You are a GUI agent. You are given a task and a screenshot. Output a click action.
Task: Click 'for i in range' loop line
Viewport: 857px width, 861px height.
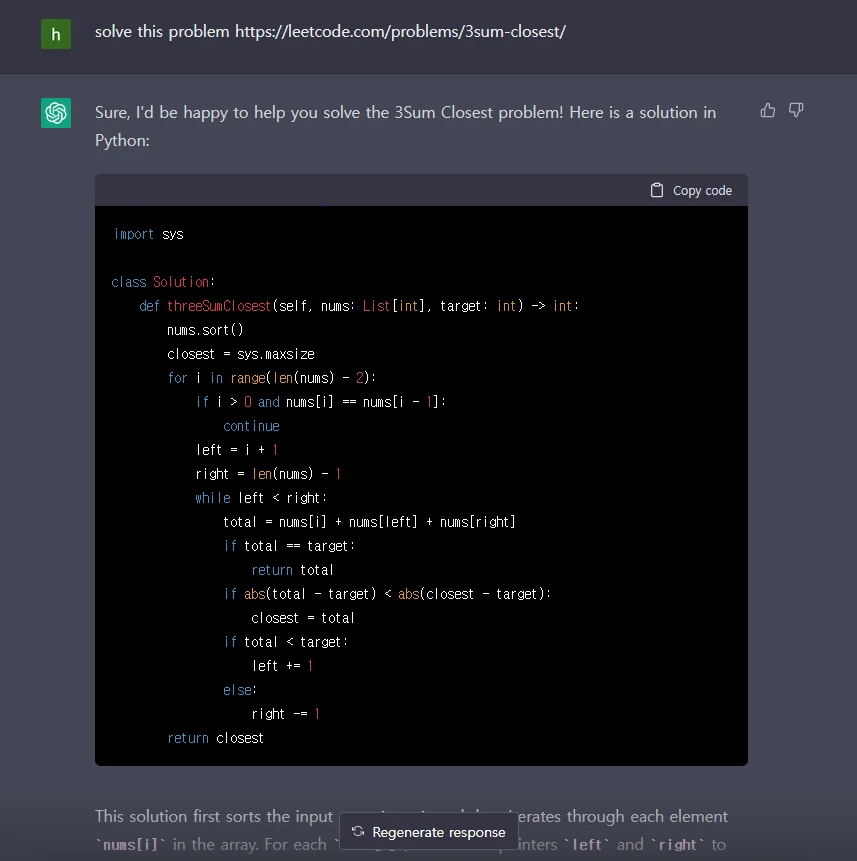271,378
